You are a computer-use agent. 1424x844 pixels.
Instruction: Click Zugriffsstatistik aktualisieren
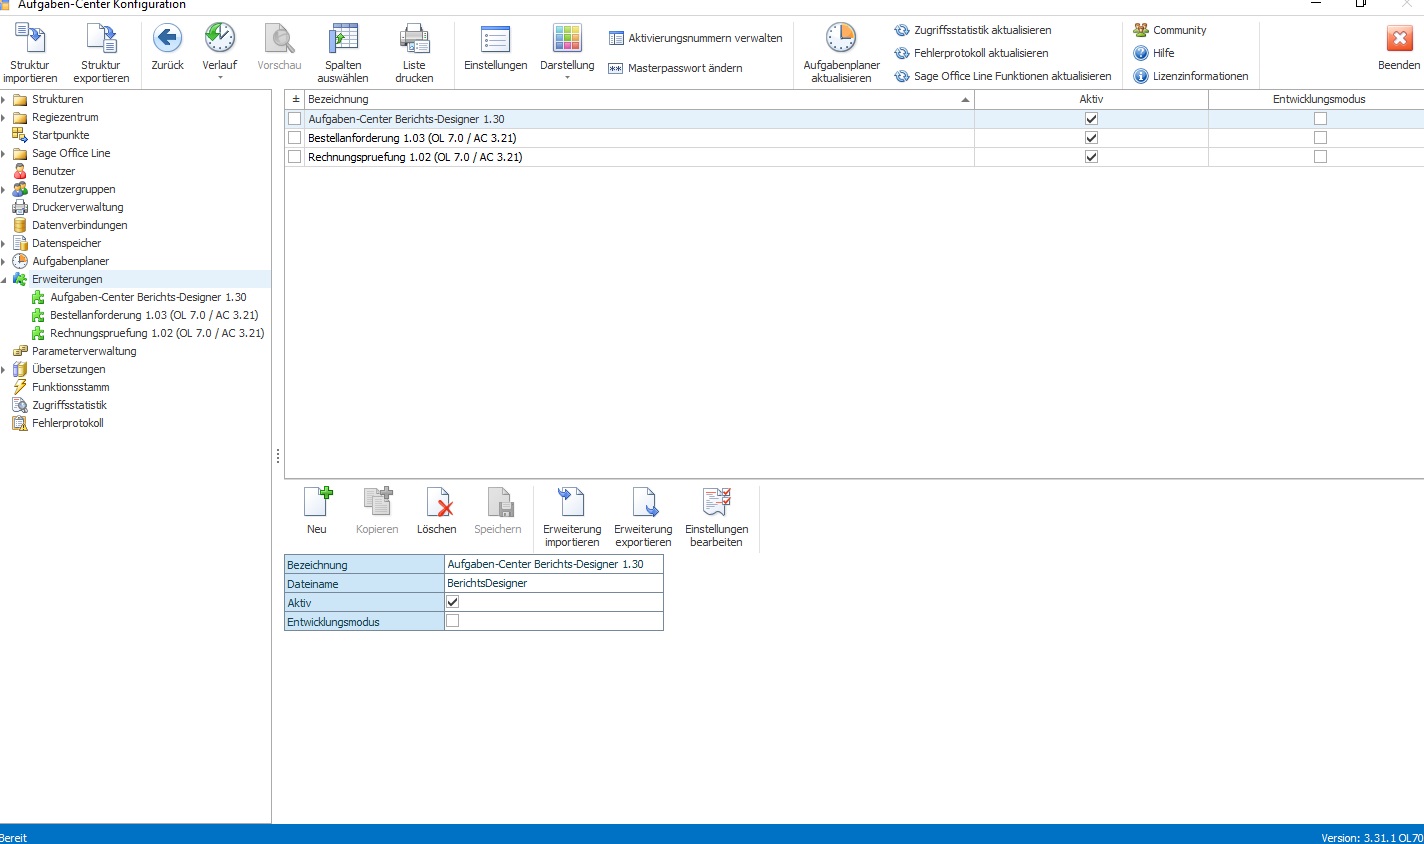point(973,30)
